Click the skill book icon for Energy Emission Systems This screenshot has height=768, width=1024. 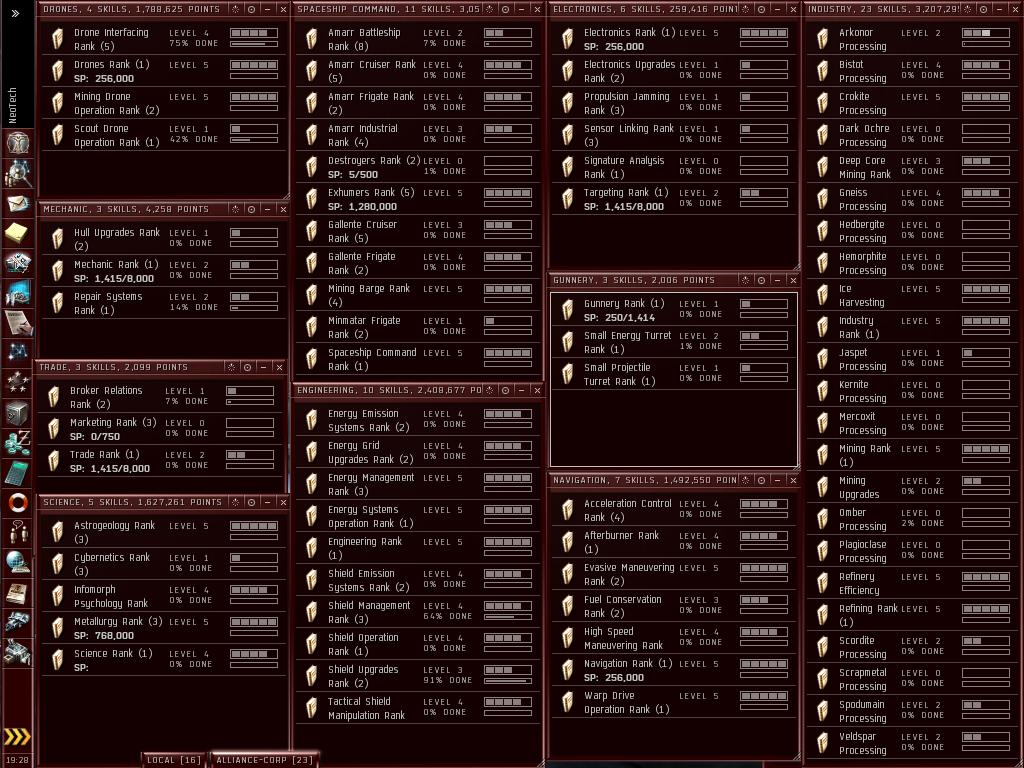[312, 420]
